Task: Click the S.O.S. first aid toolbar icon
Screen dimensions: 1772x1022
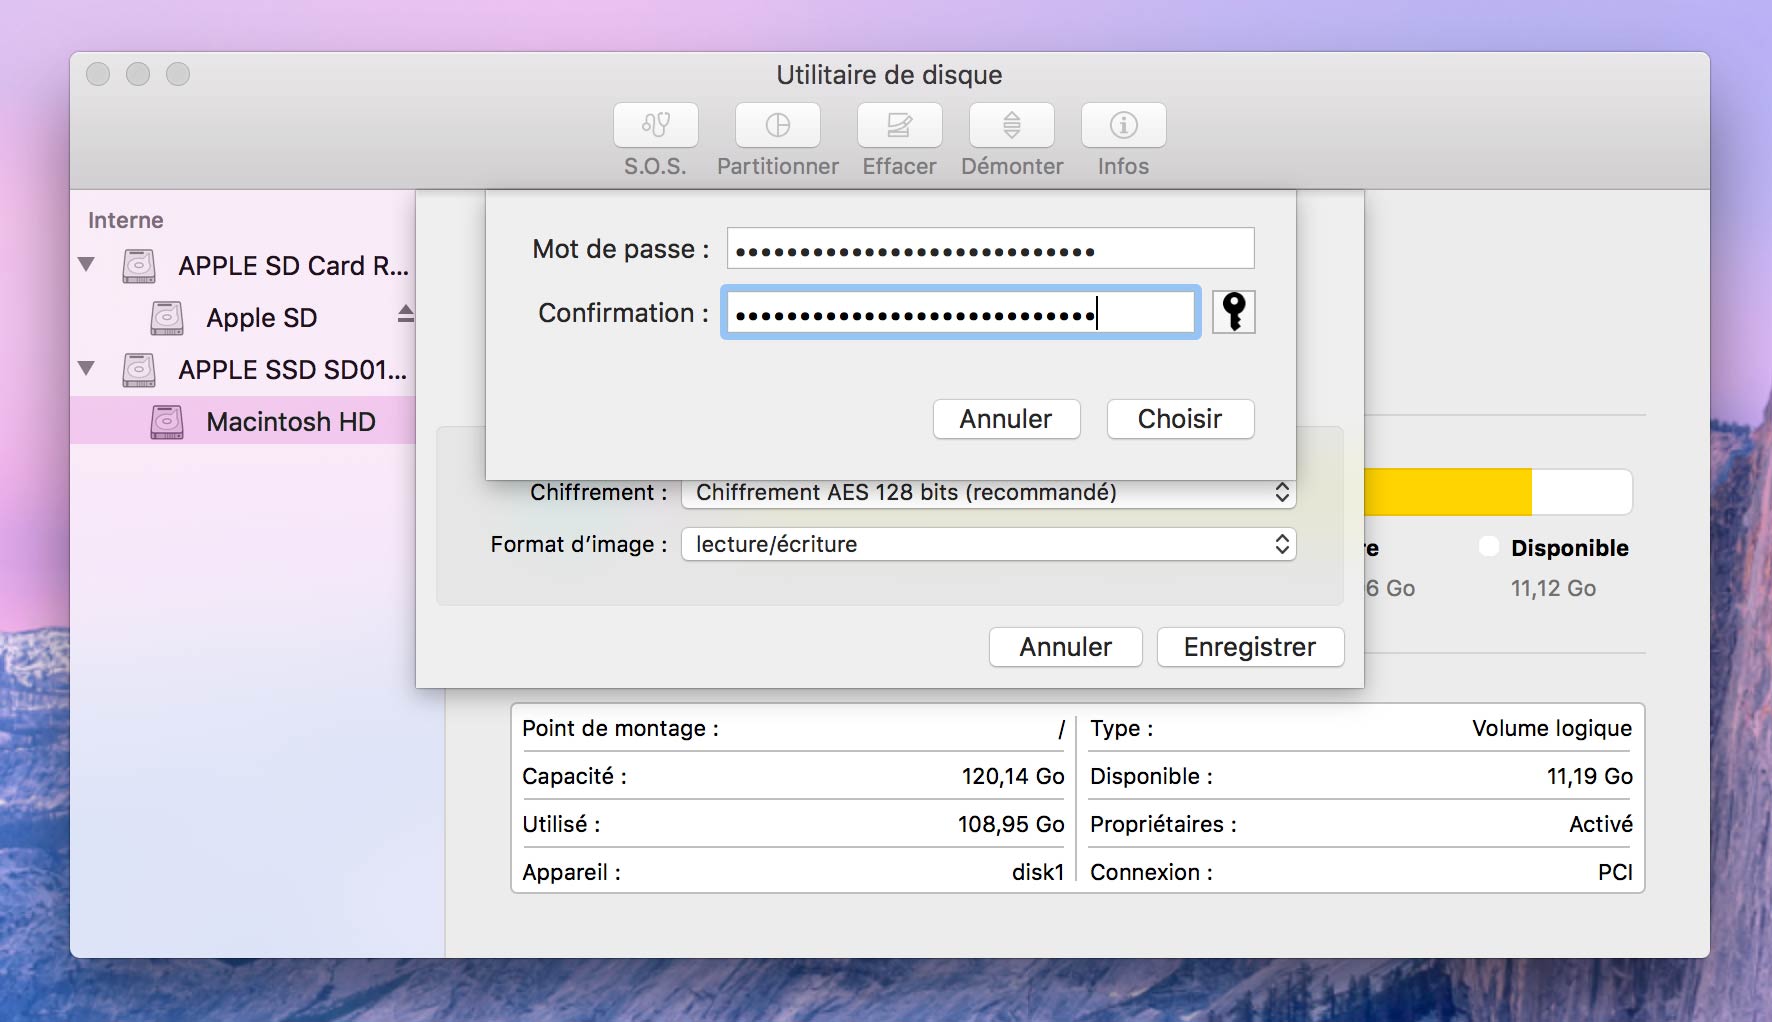Action: (655, 125)
